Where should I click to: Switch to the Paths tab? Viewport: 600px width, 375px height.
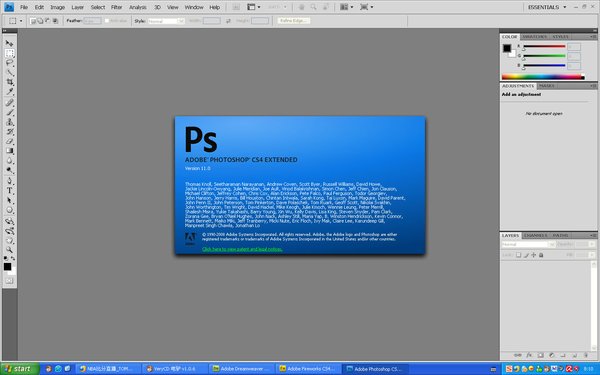[x=560, y=235]
